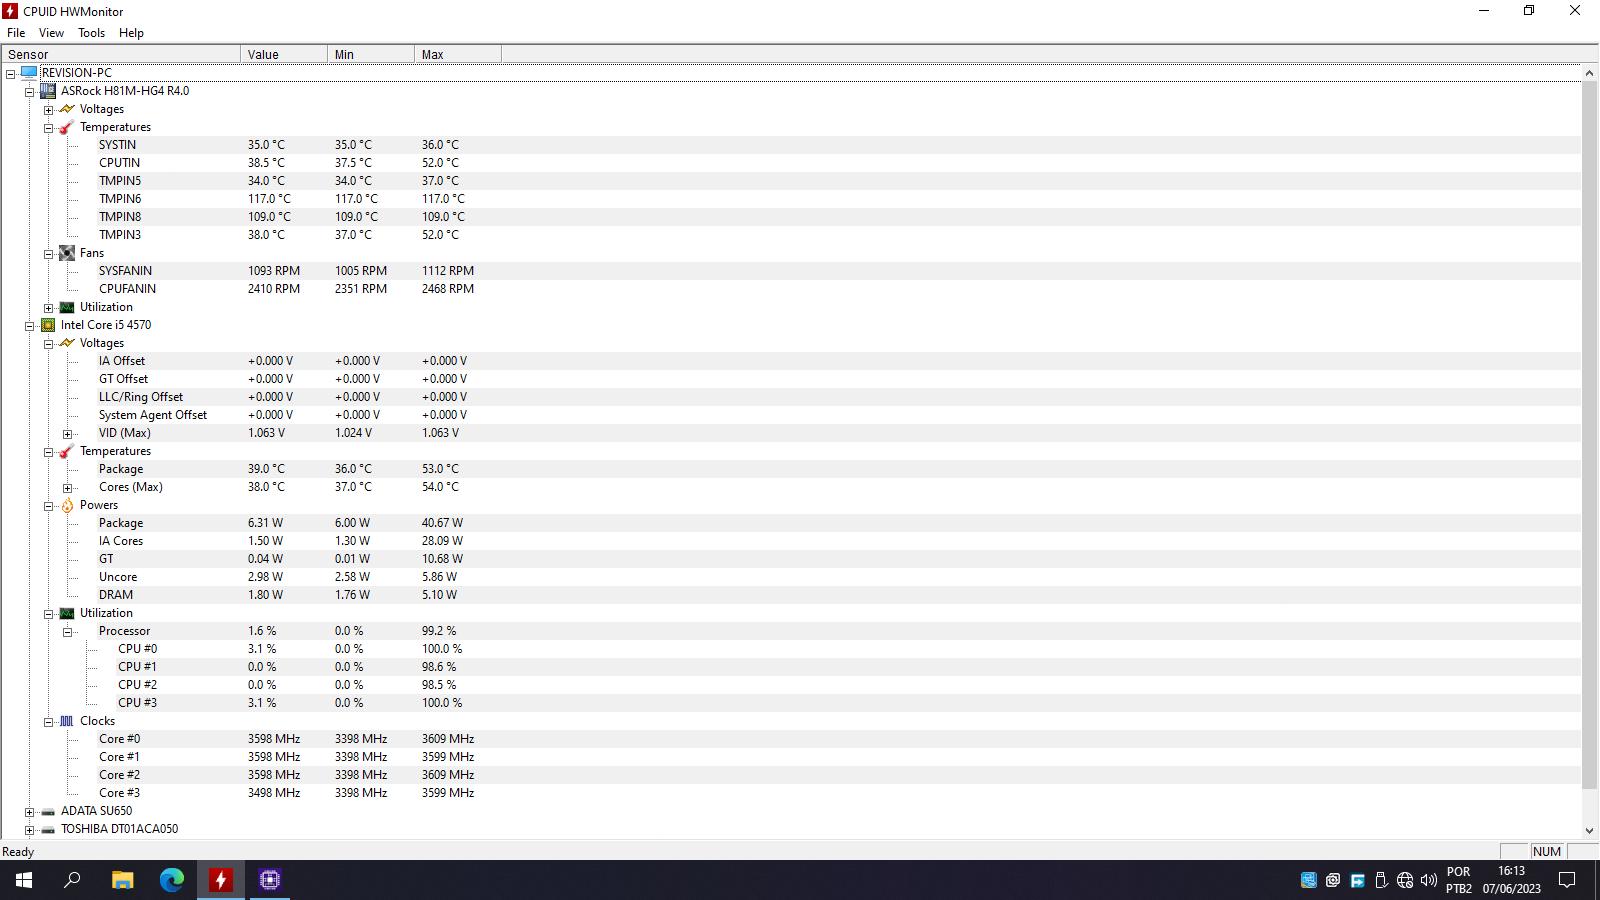
Task: Select the TMPIN6 temperature row
Action: tap(790, 199)
